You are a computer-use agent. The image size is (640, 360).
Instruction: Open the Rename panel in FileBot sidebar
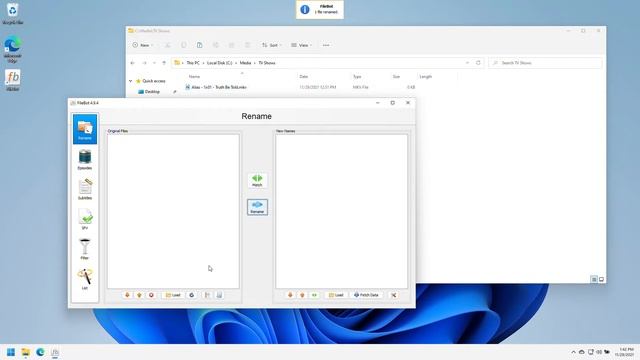click(85, 129)
